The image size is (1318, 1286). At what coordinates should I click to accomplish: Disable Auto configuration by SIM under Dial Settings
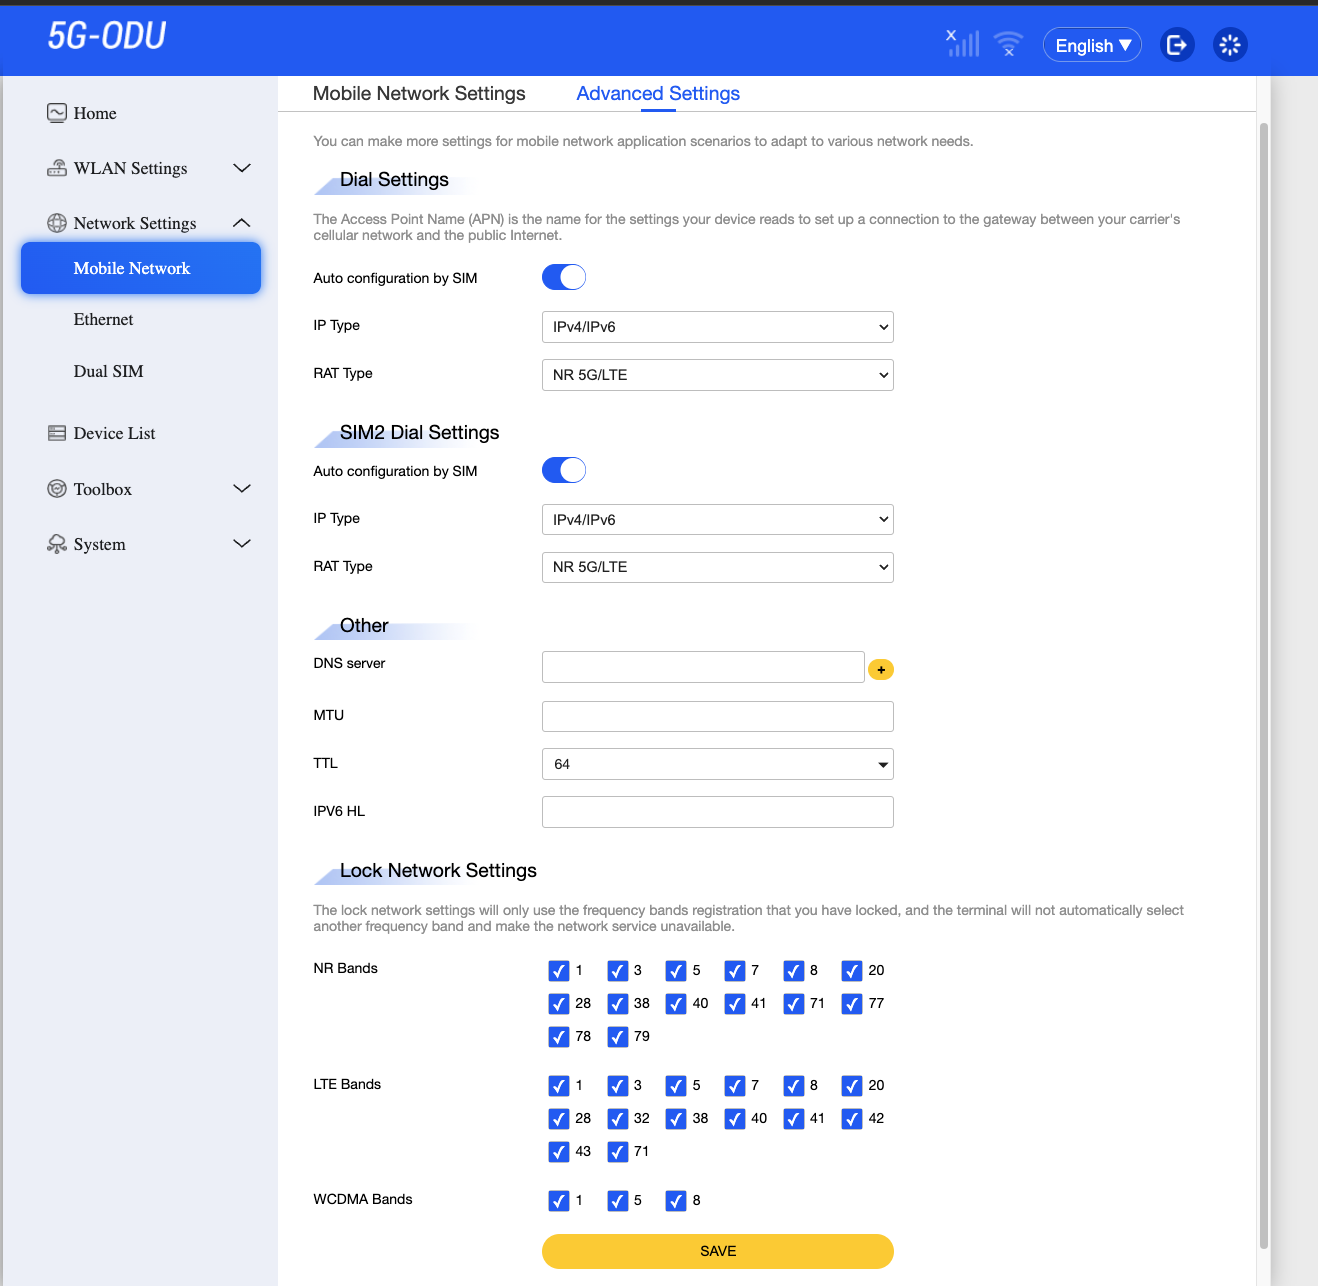[x=564, y=277]
